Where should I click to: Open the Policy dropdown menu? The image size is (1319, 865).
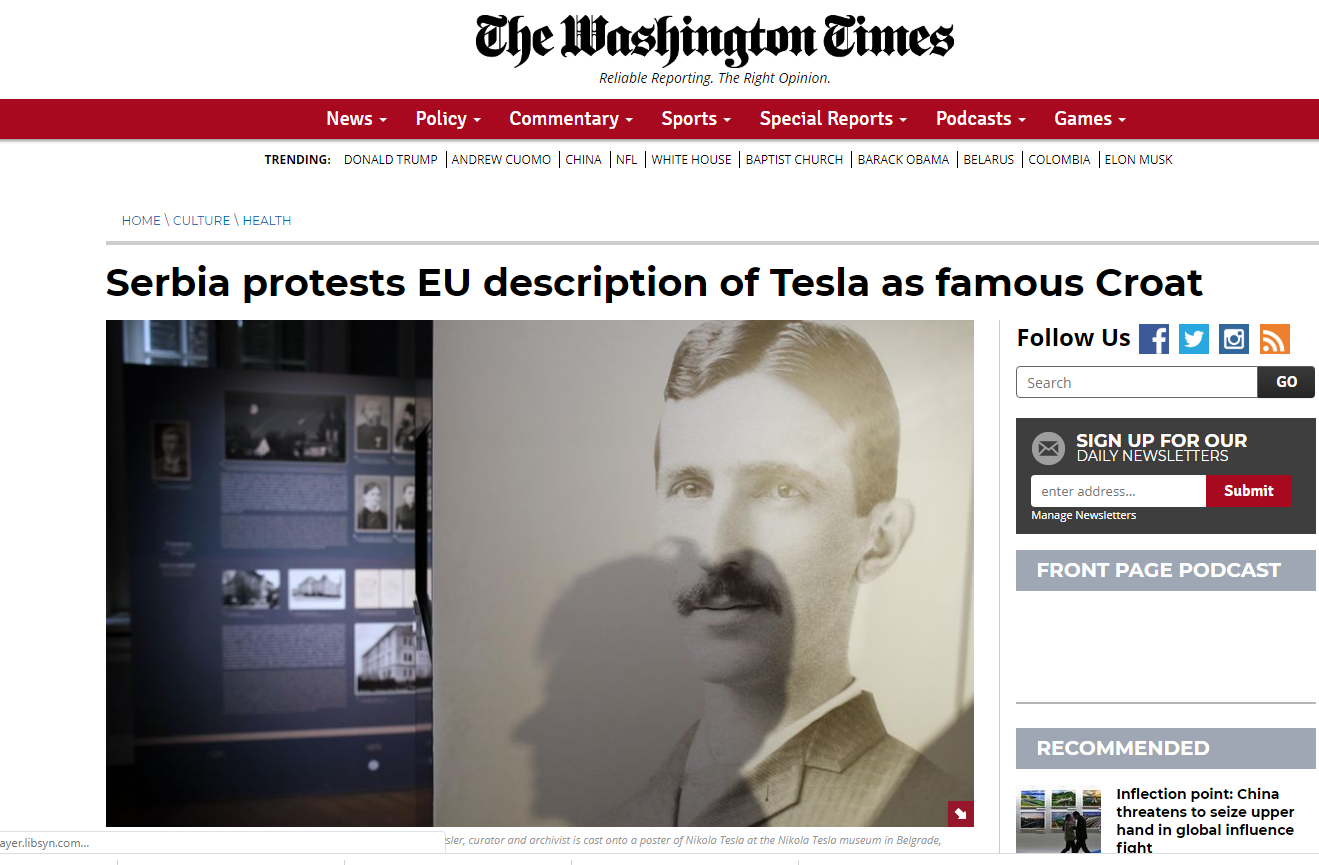(x=448, y=118)
